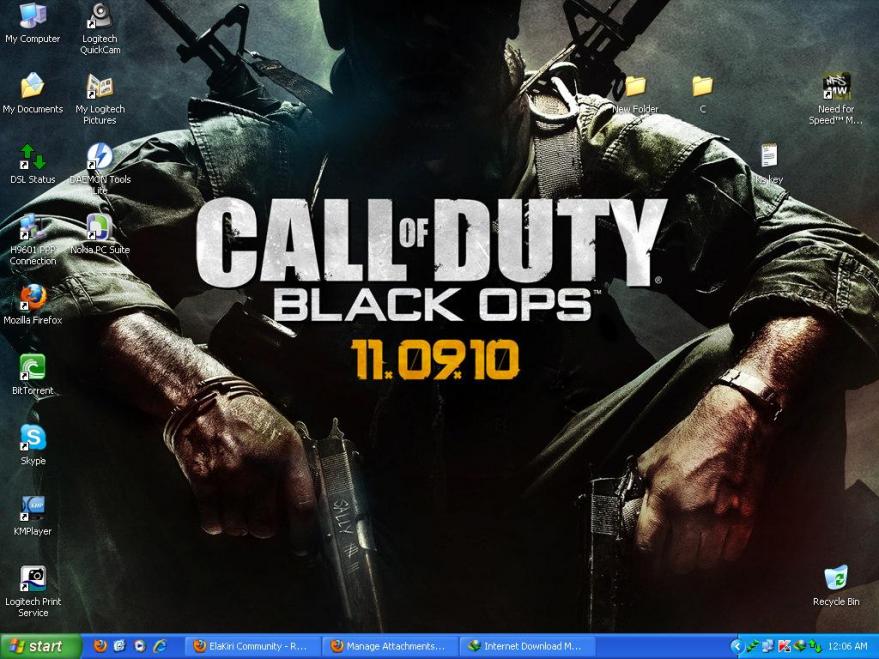
Task: Select the BitTorrent desktop shortcut
Action: pyautogui.click(x=33, y=374)
